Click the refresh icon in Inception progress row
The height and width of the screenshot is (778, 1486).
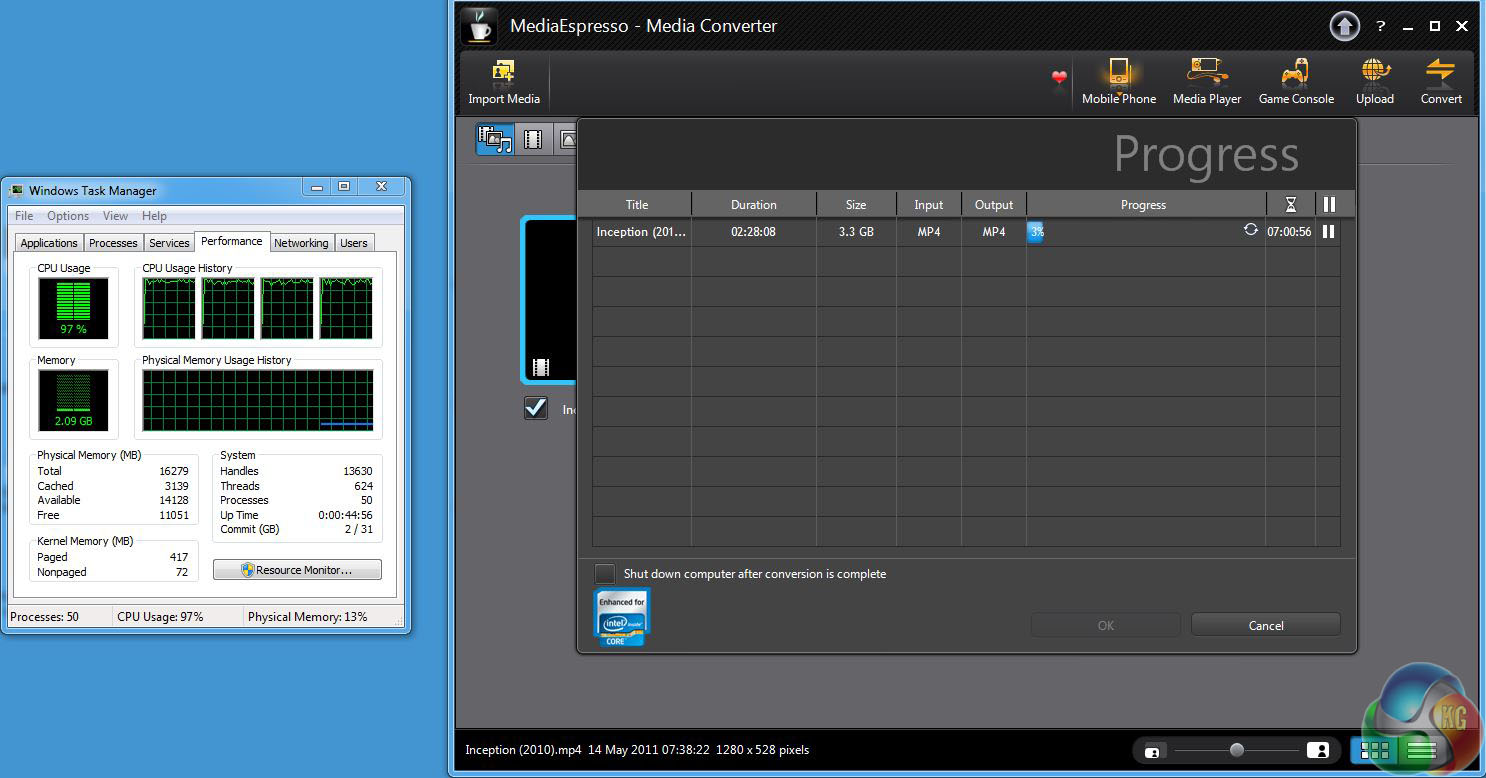(x=1250, y=230)
